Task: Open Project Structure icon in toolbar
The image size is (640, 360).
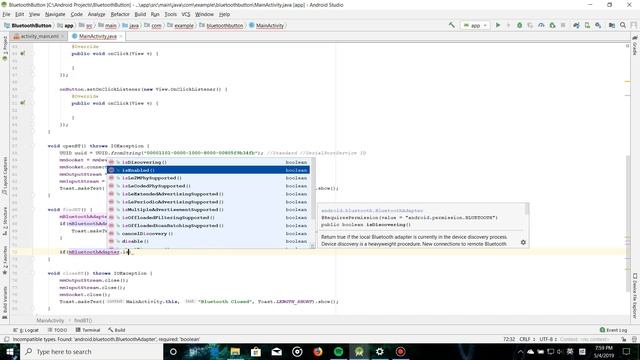Action: click(611, 25)
